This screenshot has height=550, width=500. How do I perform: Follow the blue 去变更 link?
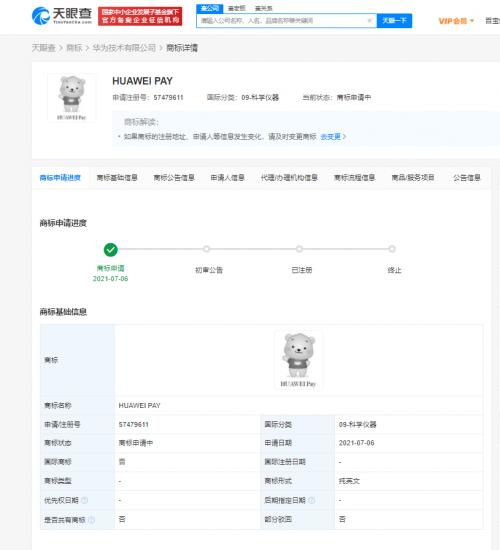(333, 136)
